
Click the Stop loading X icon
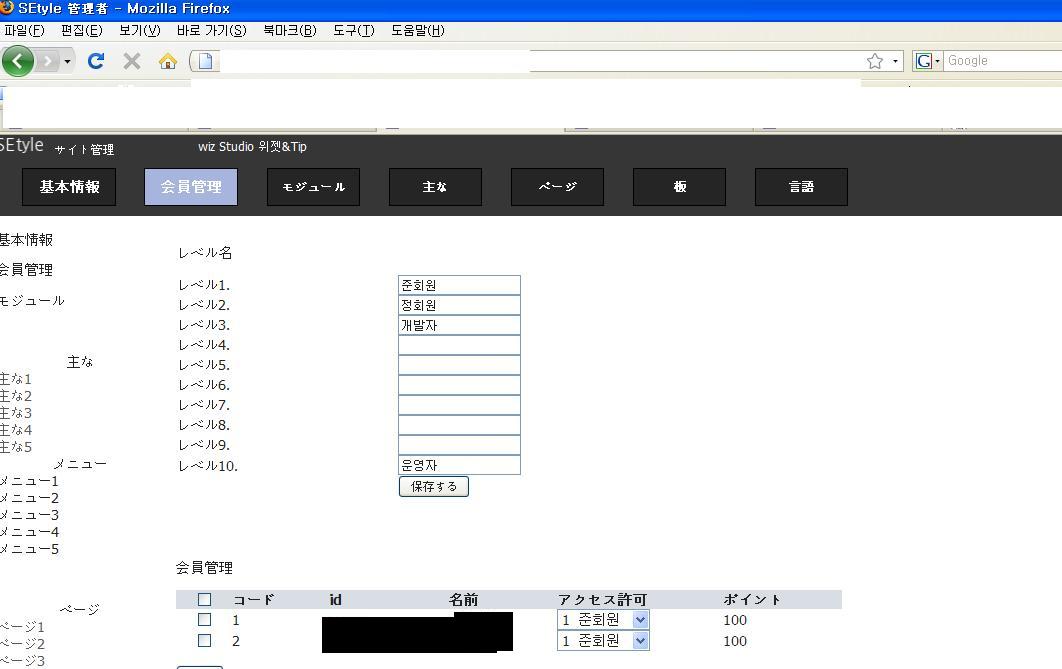131,61
